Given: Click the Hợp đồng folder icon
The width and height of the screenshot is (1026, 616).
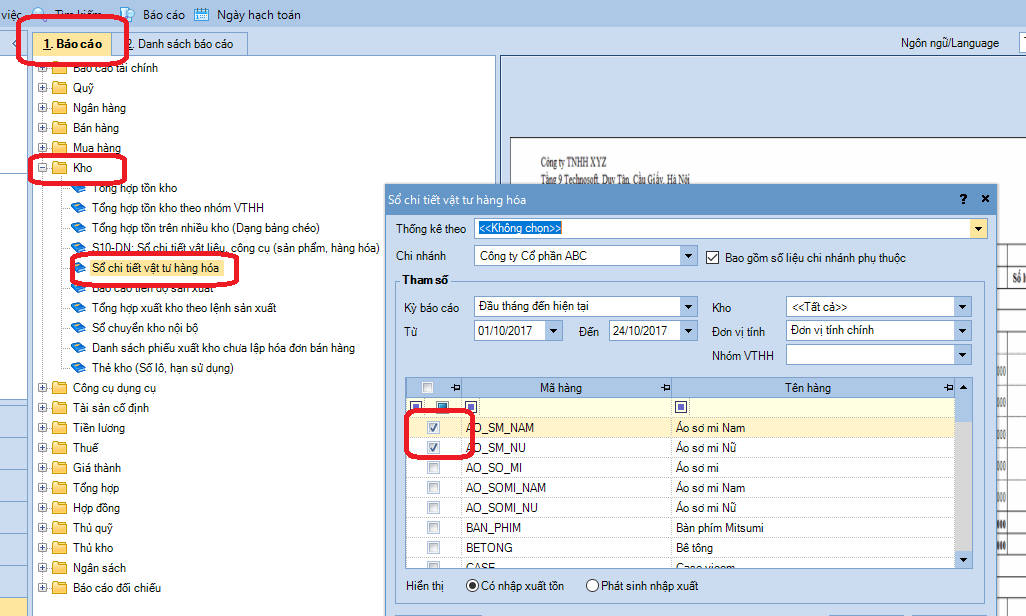Looking at the screenshot, I should click(60, 507).
